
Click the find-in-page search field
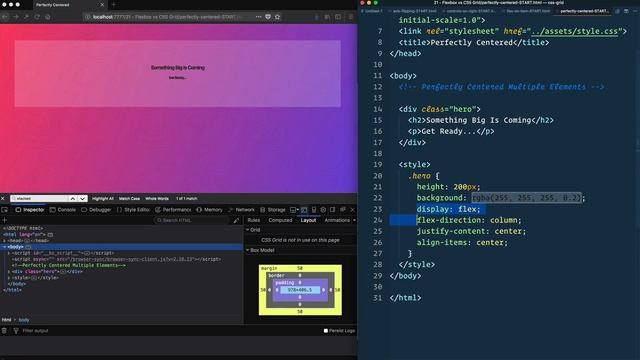[39, 198]
